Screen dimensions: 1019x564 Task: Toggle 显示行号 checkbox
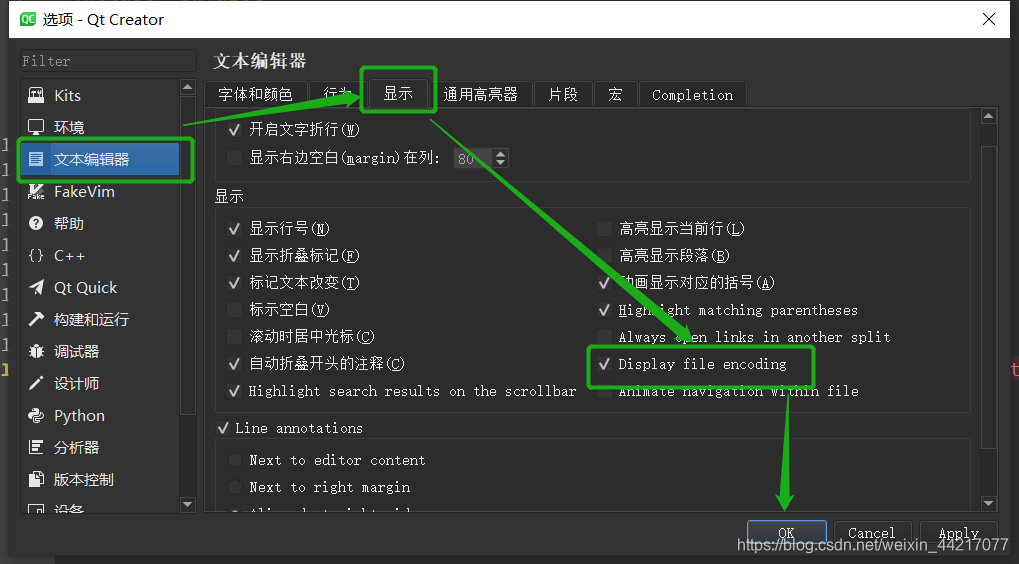[x=235, y=229]
